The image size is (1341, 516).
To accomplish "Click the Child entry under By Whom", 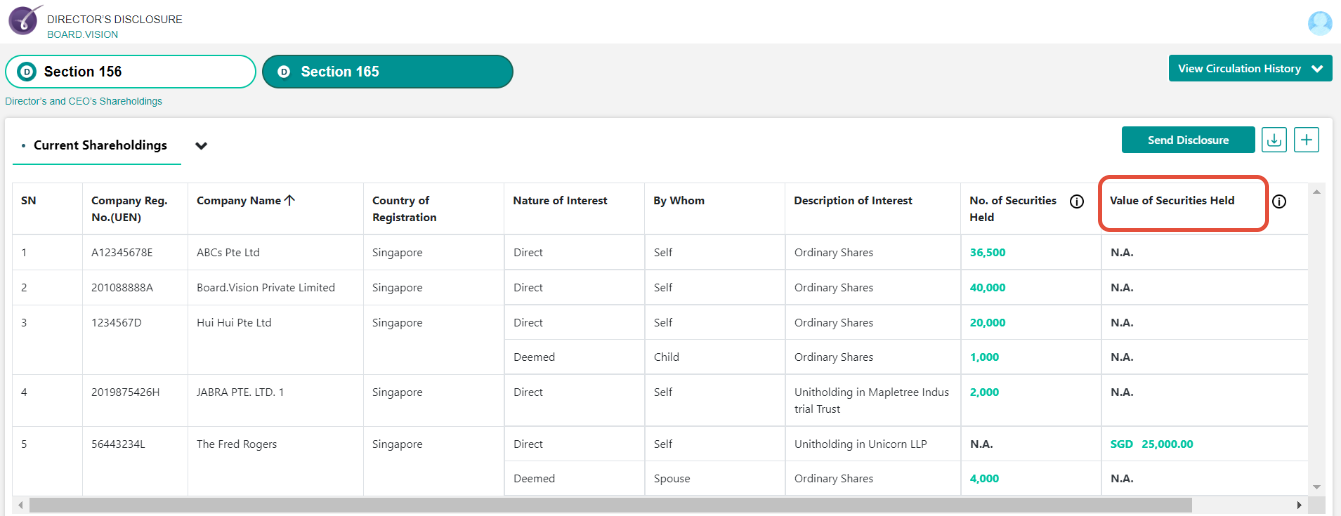I will coord(665,357).
